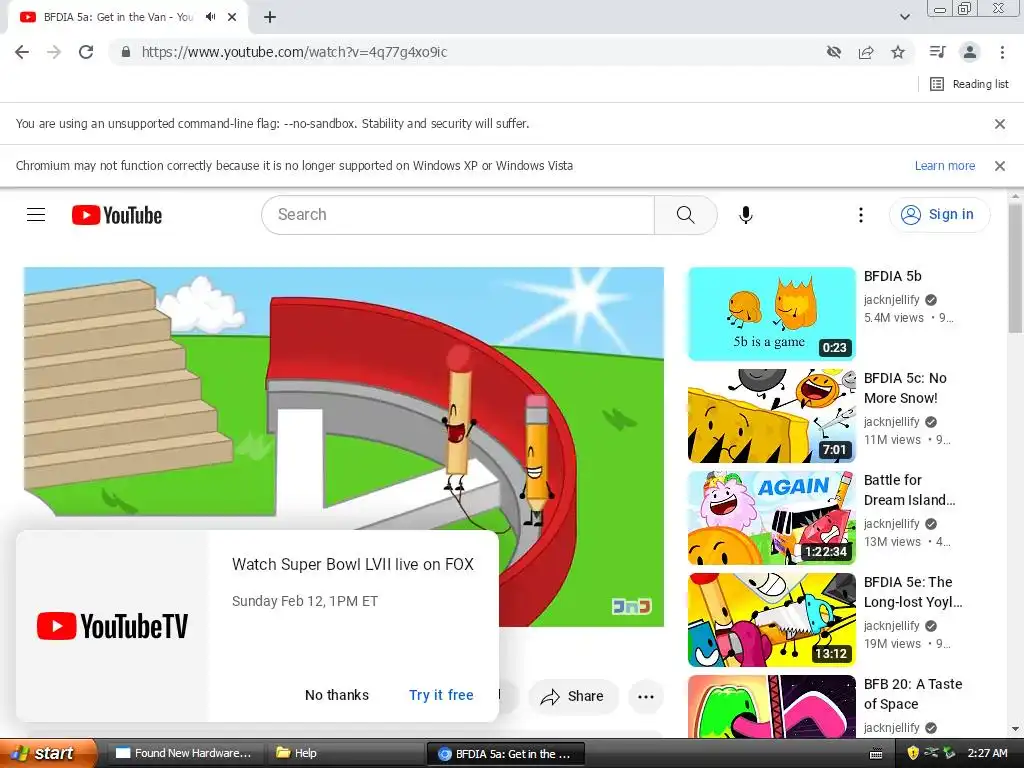
Task: Mute the tab via speaker icon
Action: click(x=210, y=17)
